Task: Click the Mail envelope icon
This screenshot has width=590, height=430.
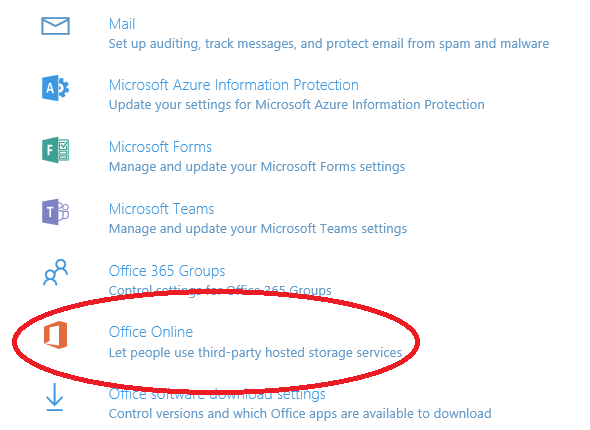Action: (x=55, y=26)
